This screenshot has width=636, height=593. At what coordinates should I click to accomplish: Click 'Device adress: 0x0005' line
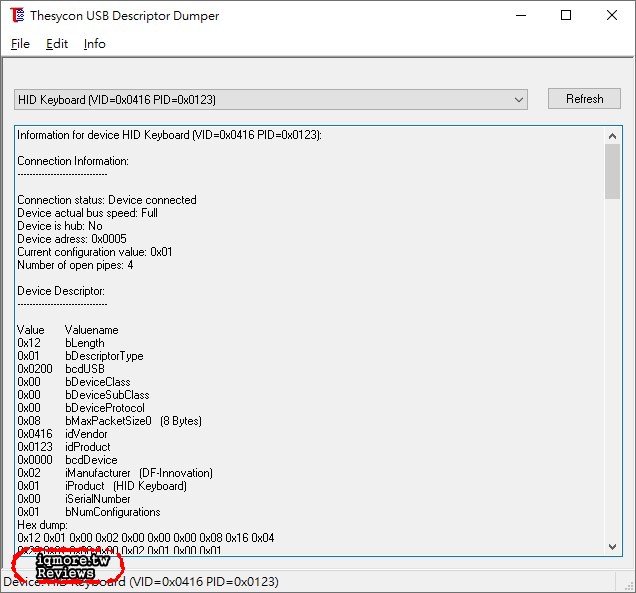pyautogui.click(x=72, y=239)
